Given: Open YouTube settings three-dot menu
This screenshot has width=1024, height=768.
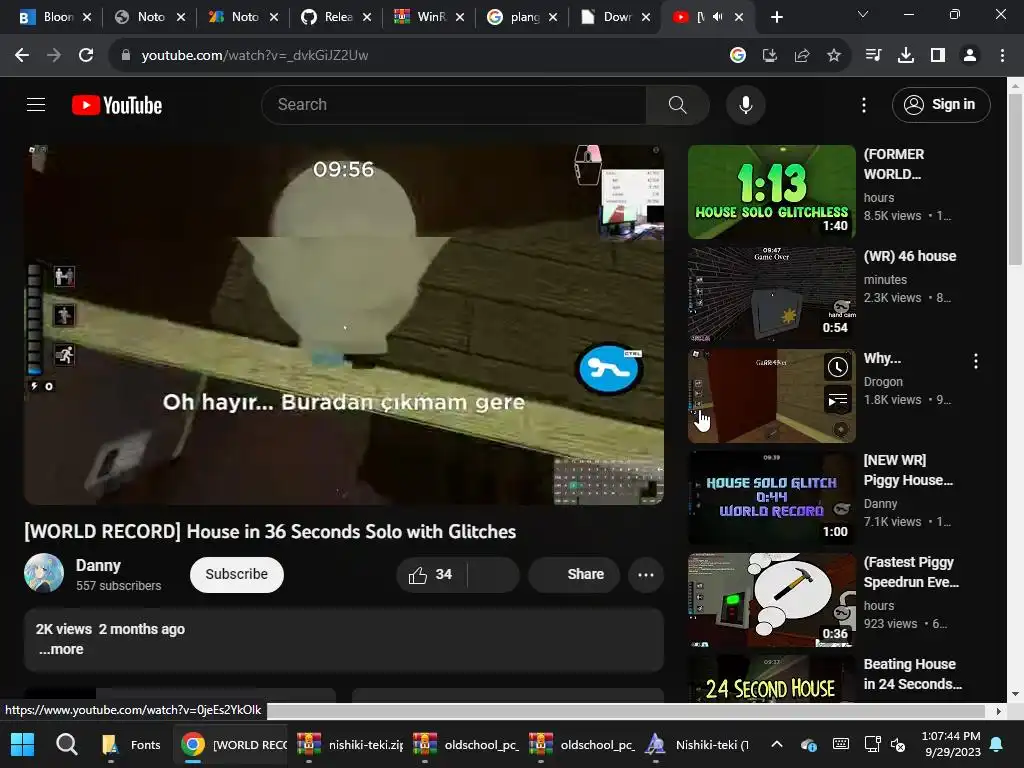Looking at the screenshot, I should (863, 104).
